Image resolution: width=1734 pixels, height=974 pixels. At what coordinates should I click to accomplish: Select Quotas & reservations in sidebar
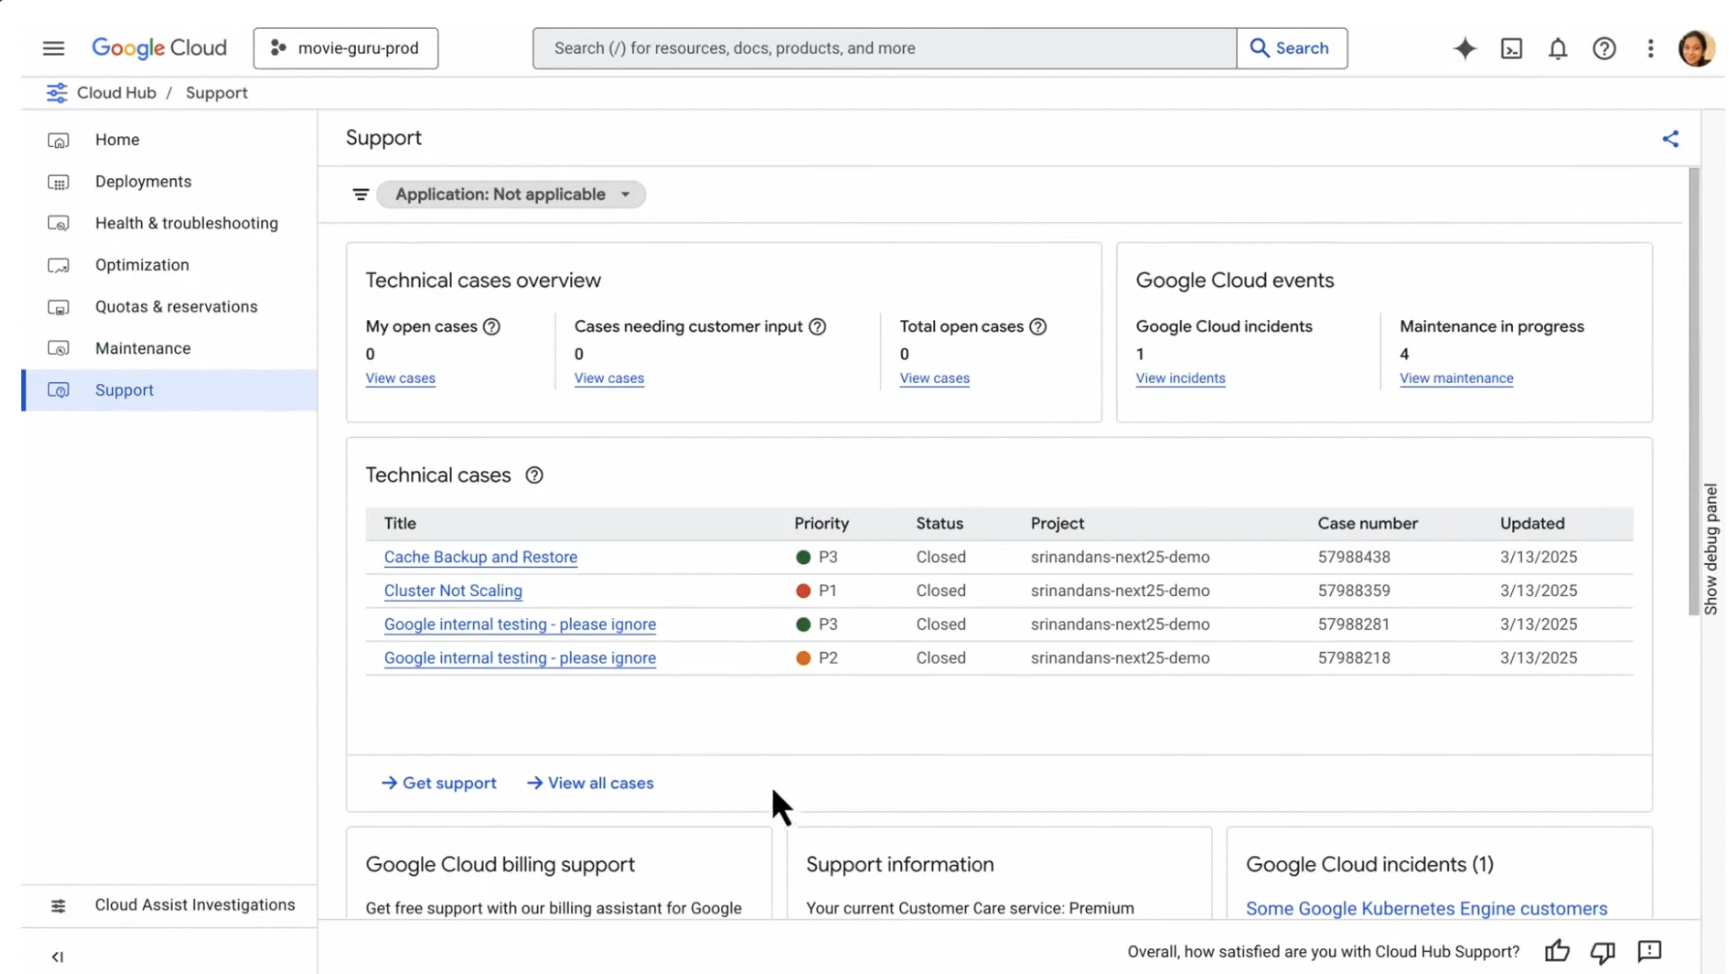point(176,307)
